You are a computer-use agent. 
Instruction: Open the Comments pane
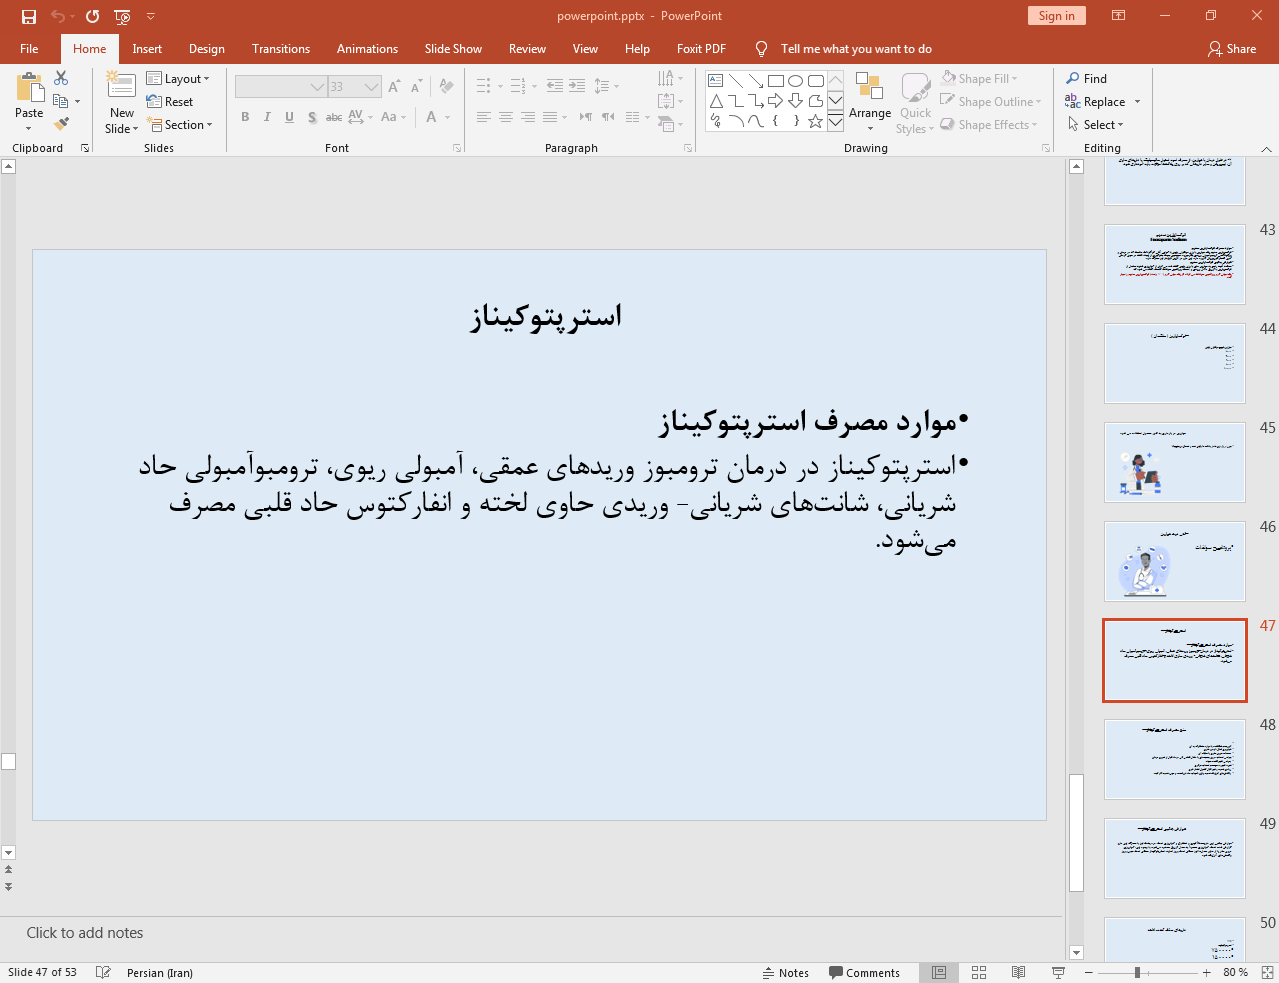[x=864, y=972]
